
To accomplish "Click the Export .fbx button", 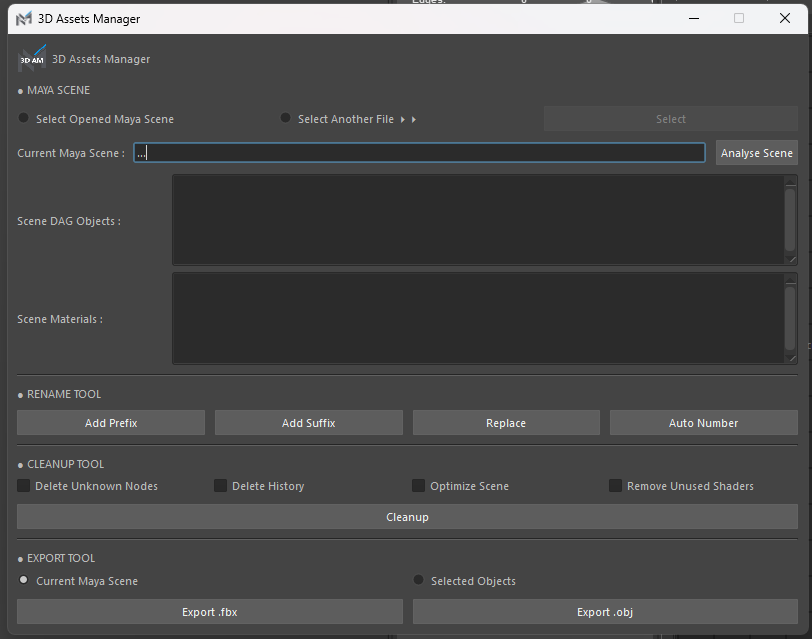I will point(210,612).
